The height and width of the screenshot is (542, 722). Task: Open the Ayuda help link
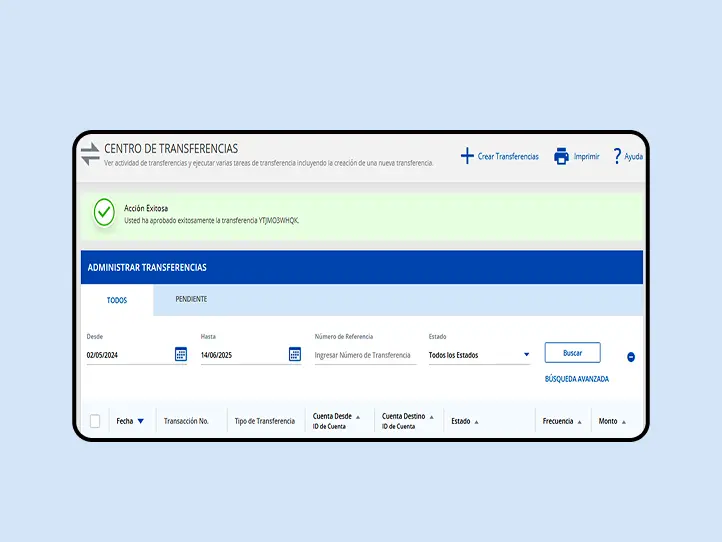point(633,157)
